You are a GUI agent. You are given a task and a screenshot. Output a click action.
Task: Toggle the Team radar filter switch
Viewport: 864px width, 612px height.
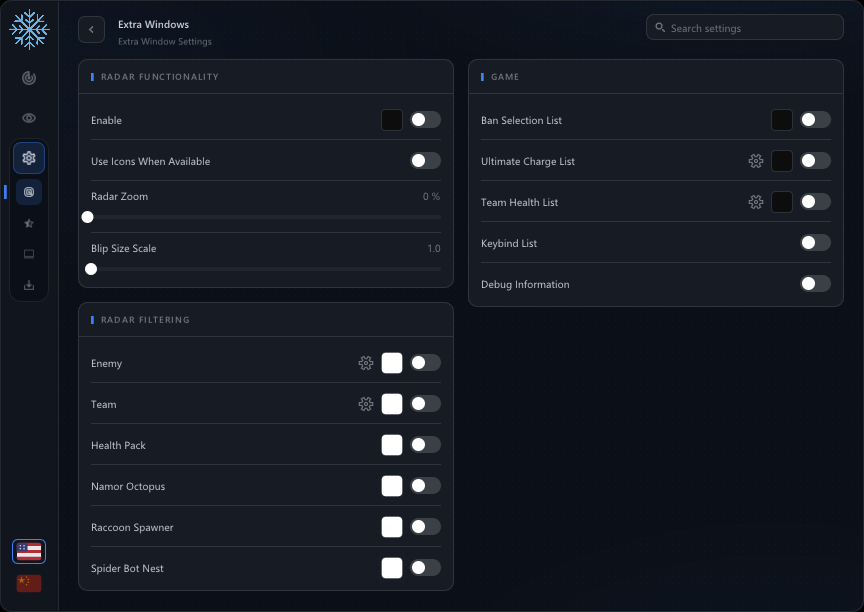pos(425,404)
